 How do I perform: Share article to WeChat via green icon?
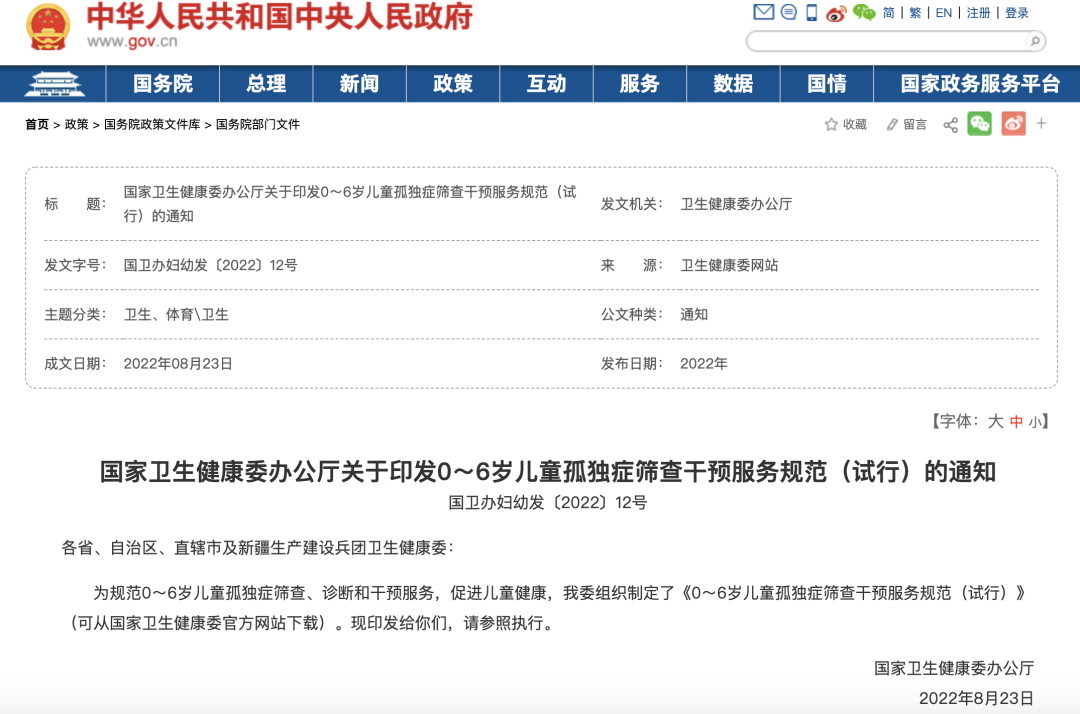click(x=980, y=124)
